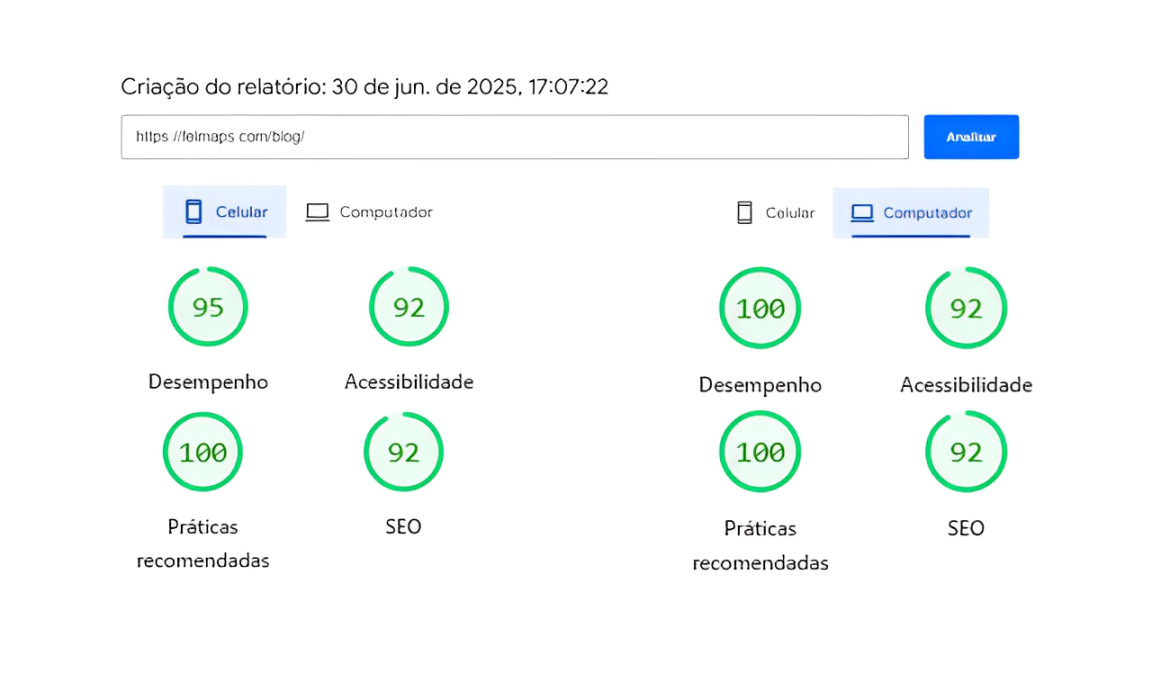This screenshot has height=691, width=1152.
Task: Click the gray phone icon in the right panel
Action: tap(744, 213)
